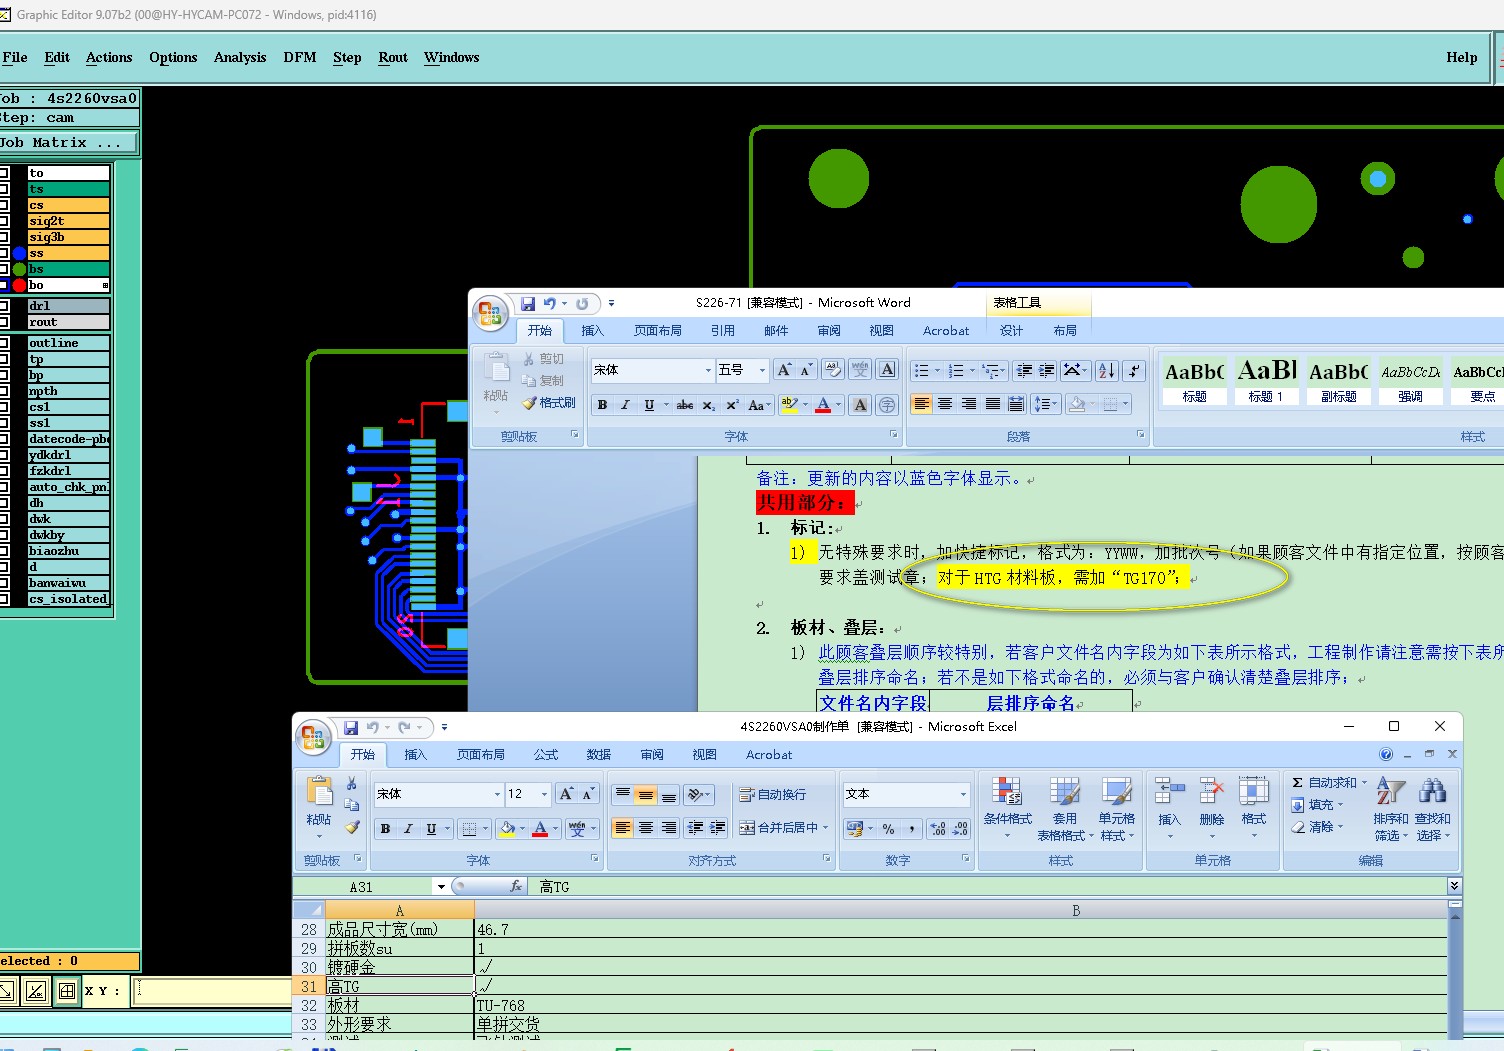Image resolution: width=1504 pixels, height=1051 pixels.
Task: Apply the 标题 1 style in Word
Action: coord(1266,380)
